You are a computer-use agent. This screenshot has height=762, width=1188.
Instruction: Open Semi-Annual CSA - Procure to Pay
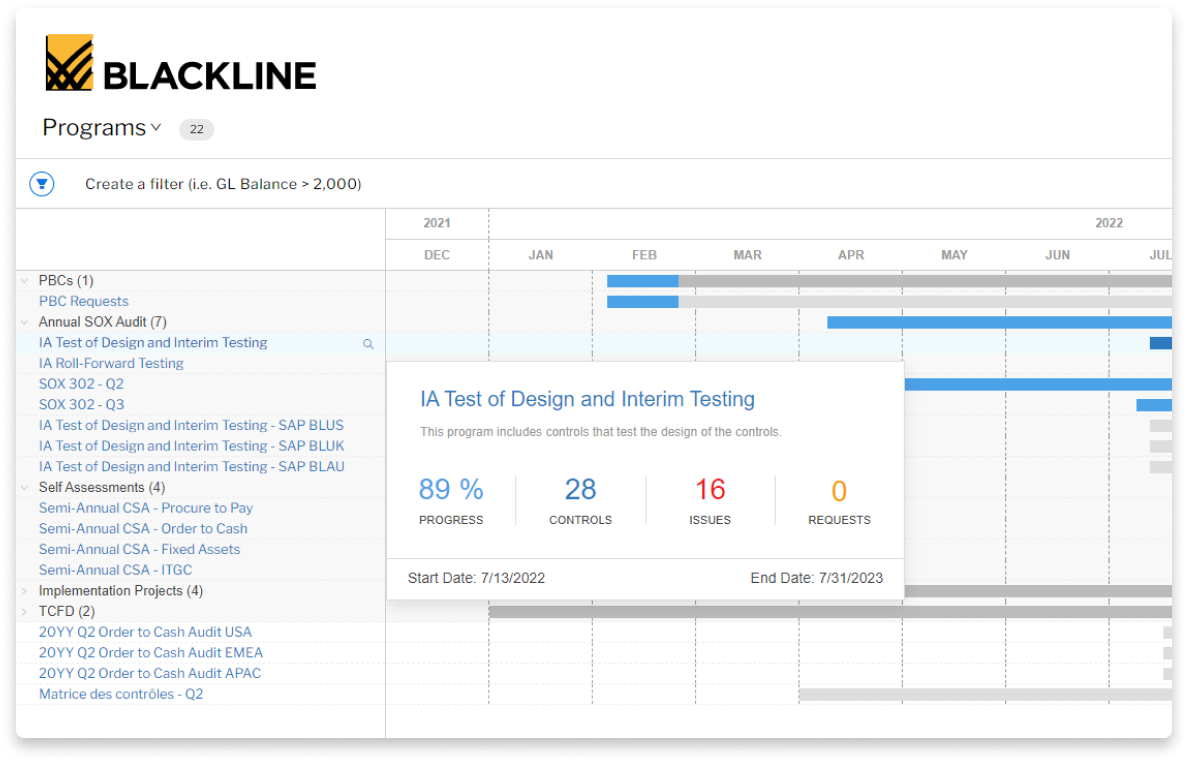(x=145, y=508)
